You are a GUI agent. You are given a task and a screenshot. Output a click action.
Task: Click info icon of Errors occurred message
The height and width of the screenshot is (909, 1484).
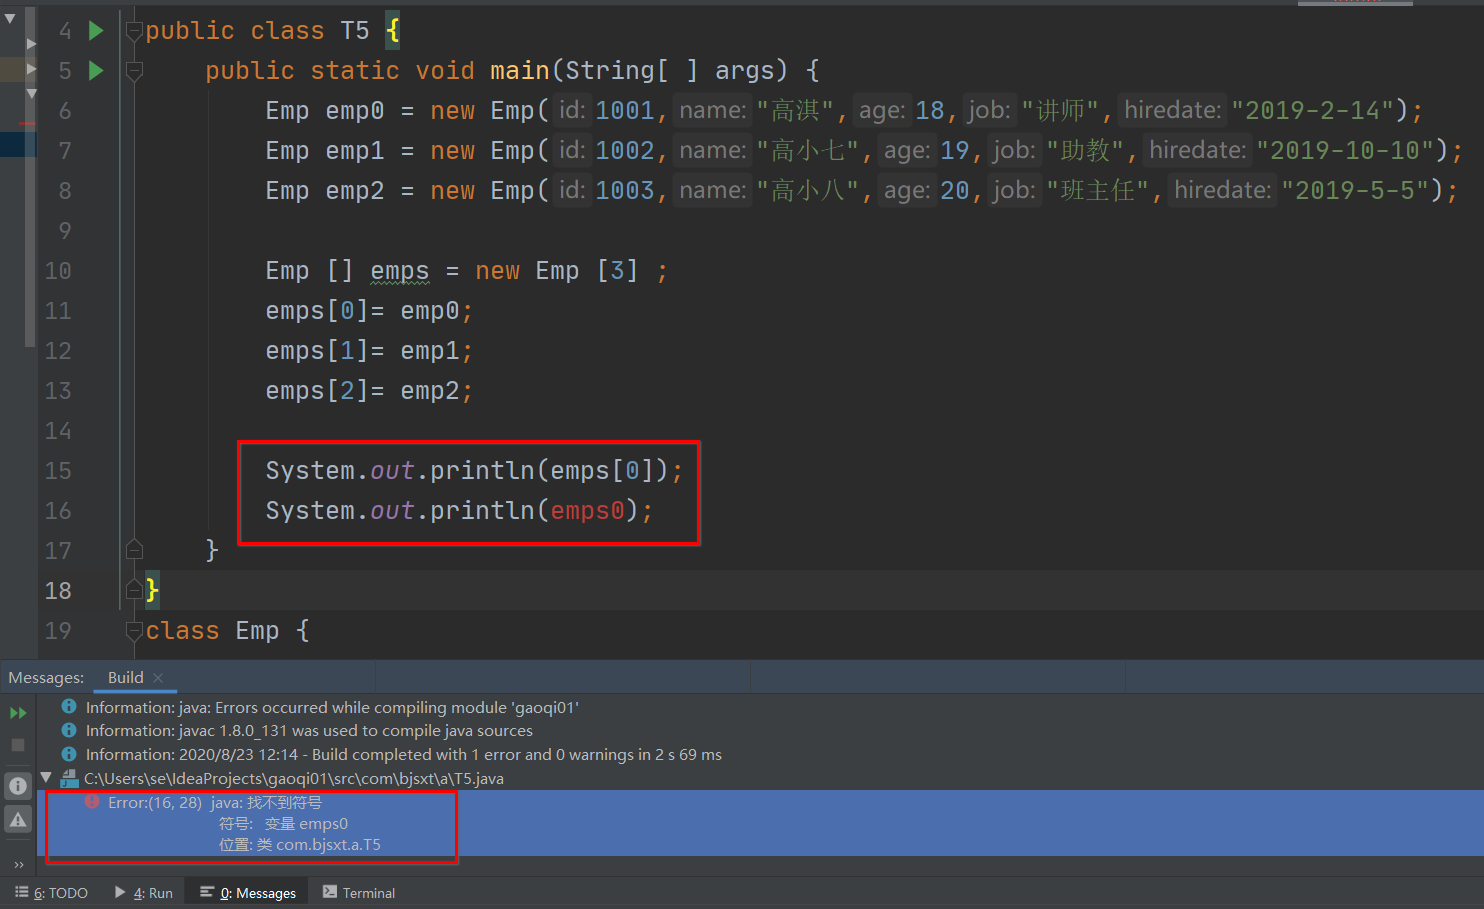[69, 707]
